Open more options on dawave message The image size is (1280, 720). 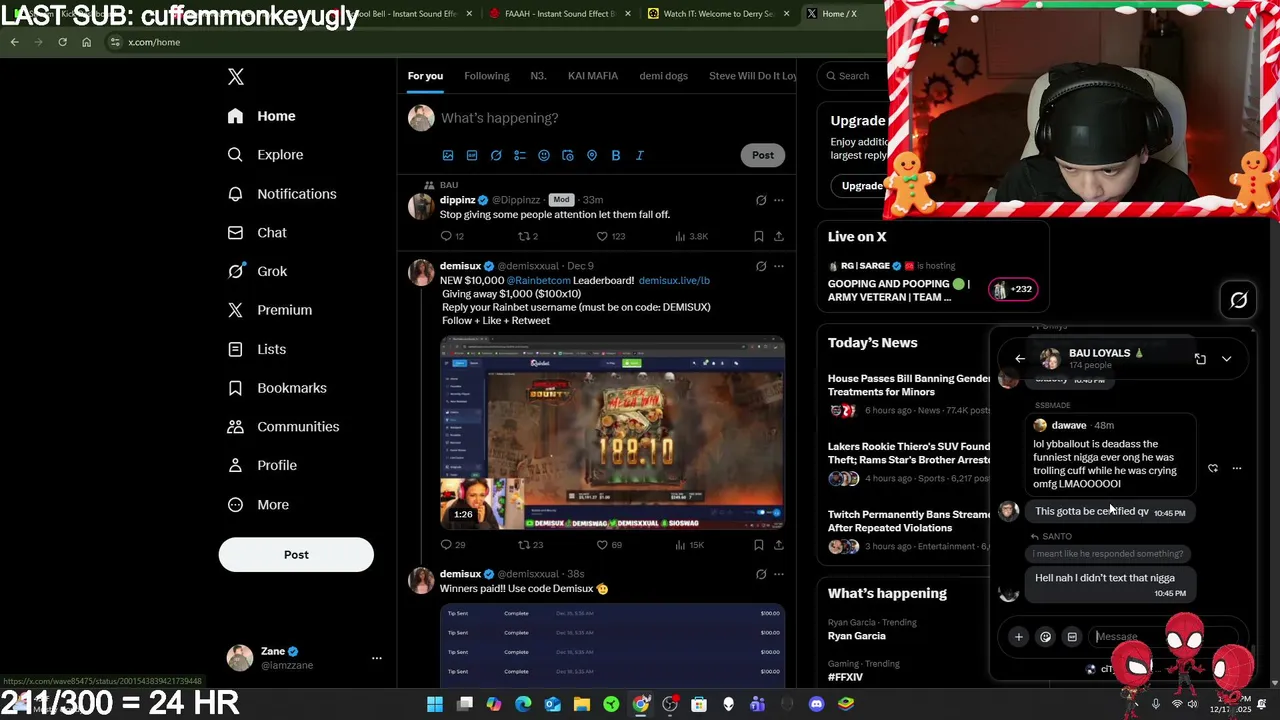click(1237, 468)
